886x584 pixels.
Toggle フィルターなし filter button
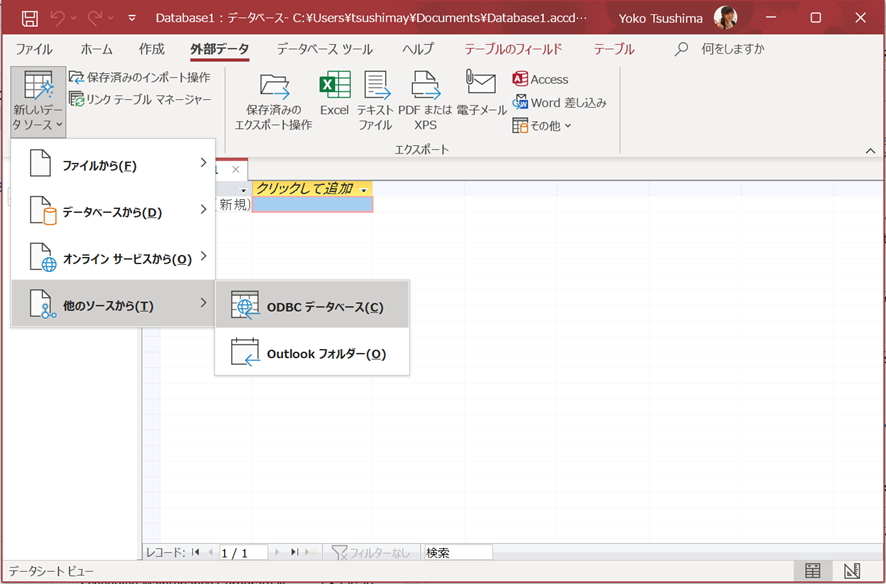coord(370,552)
